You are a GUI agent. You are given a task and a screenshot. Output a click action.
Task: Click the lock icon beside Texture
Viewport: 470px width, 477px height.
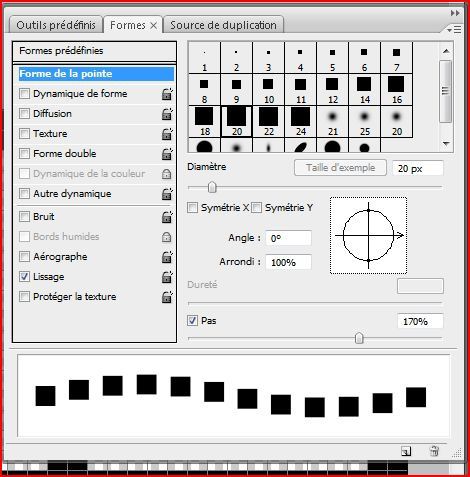(x=167, y=134)
